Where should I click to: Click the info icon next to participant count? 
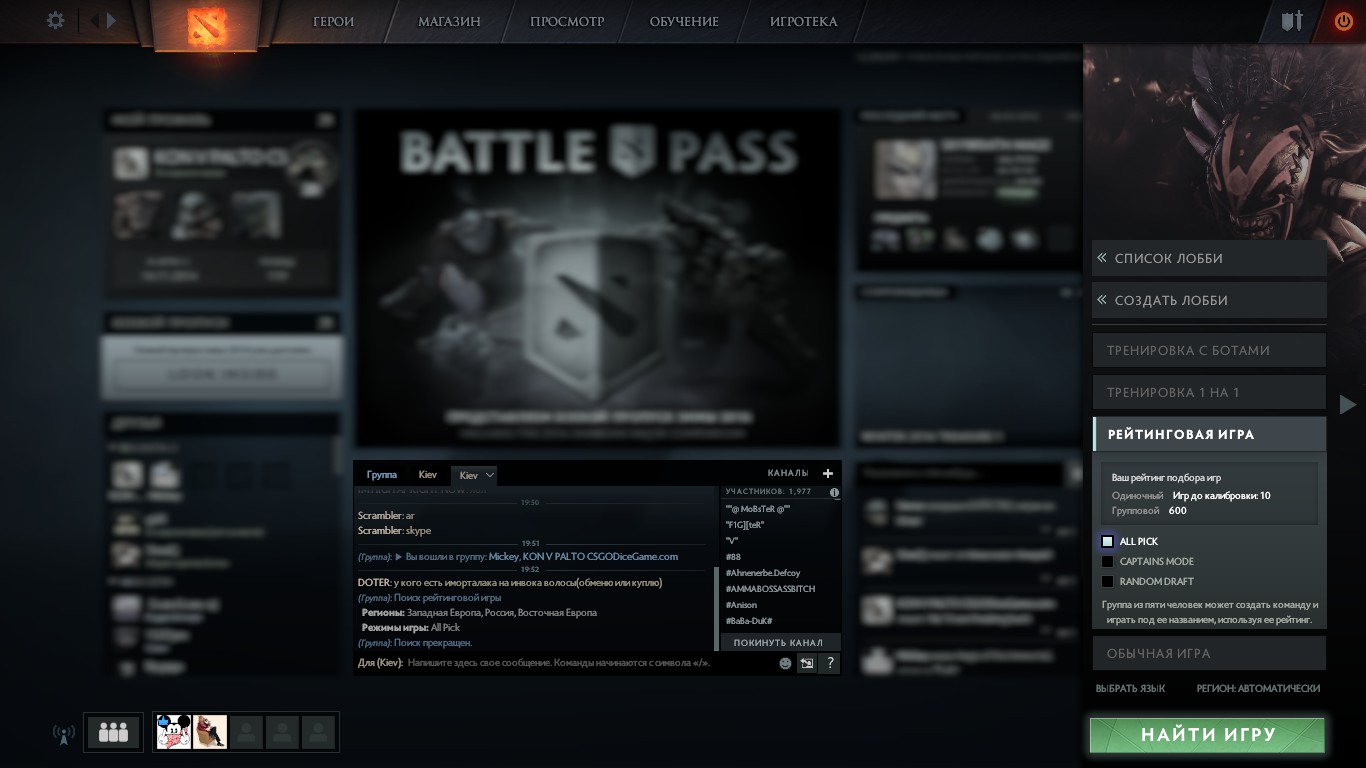click(836, 492)
